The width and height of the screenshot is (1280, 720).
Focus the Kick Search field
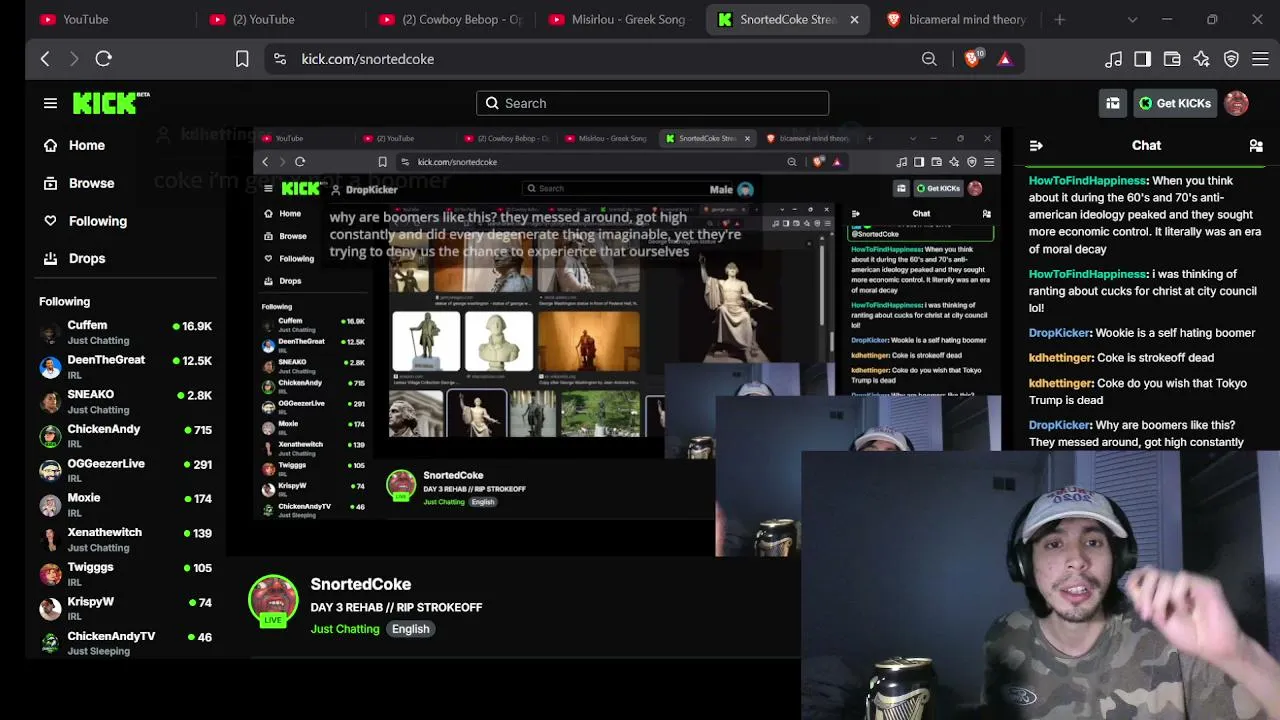click(652, 103)
